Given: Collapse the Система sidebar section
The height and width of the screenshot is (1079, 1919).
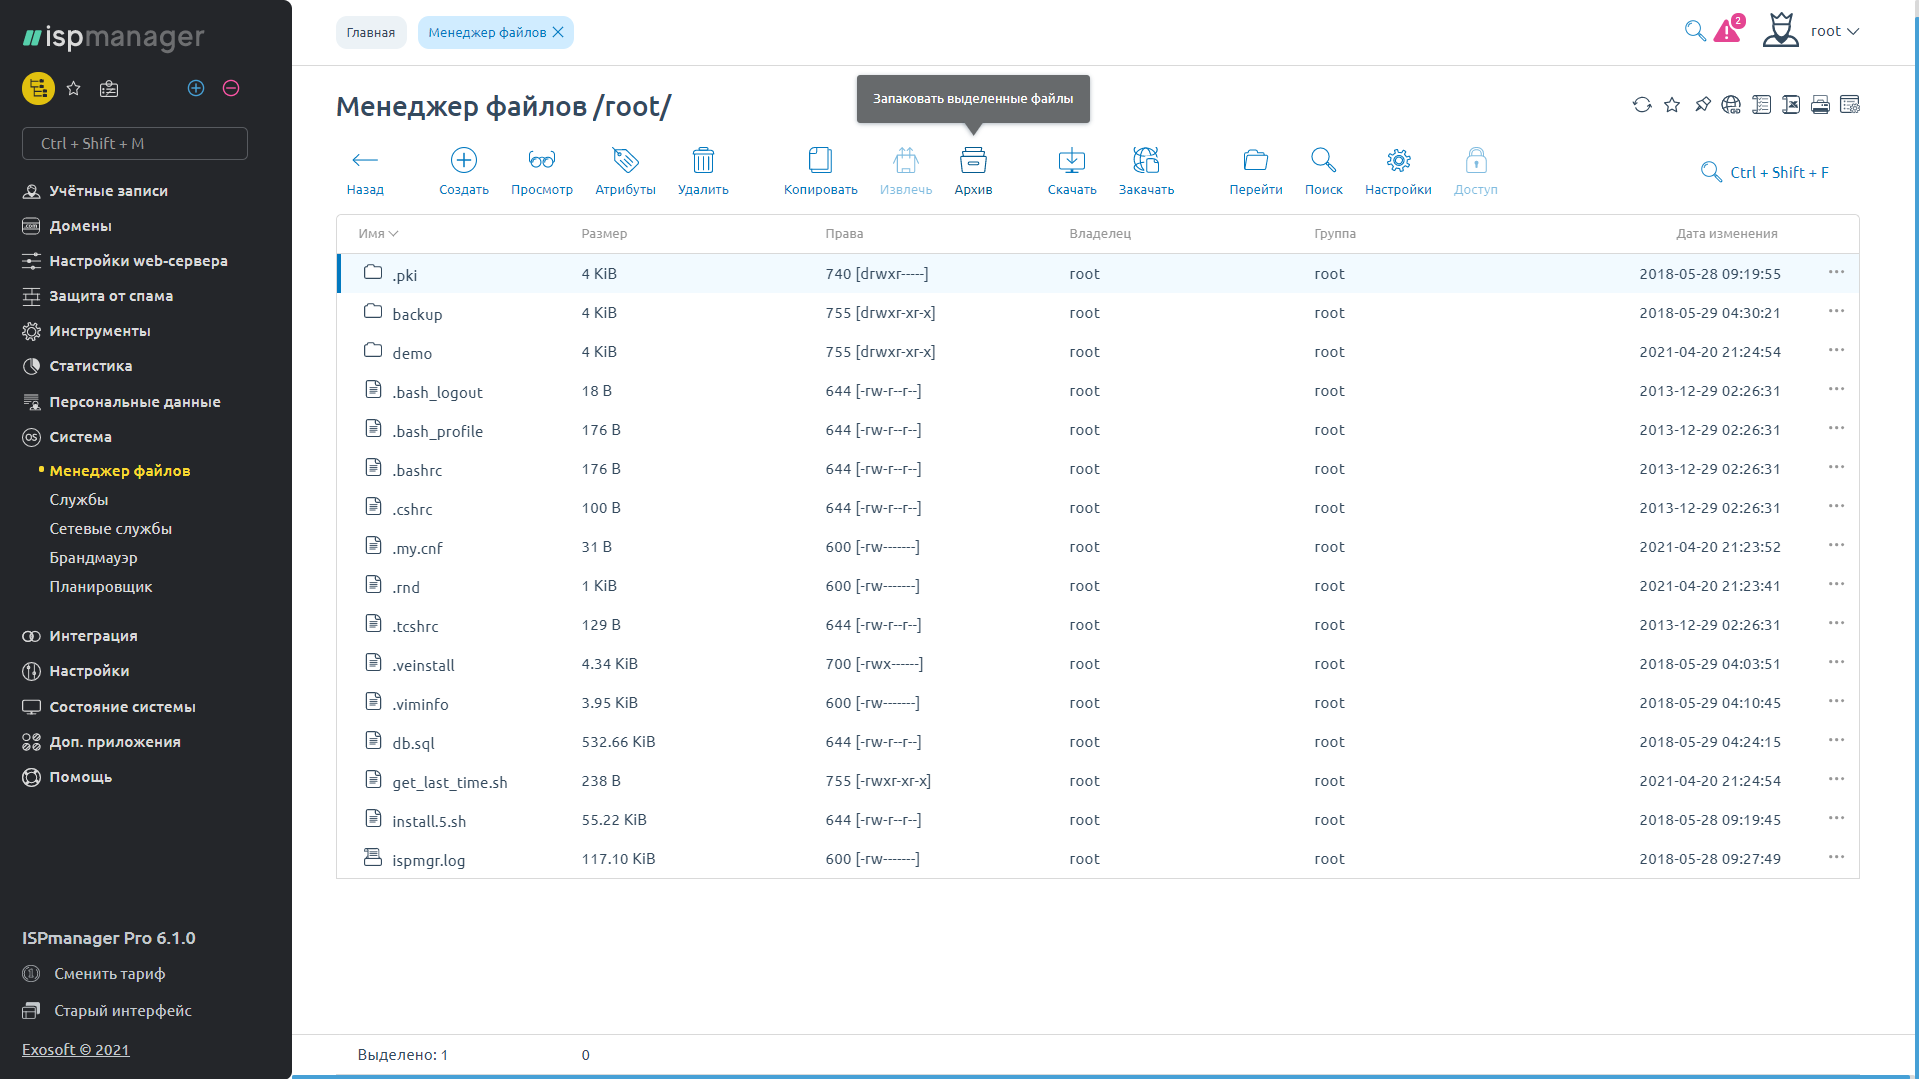Looking at the screenshot, I should pos(80,437).
